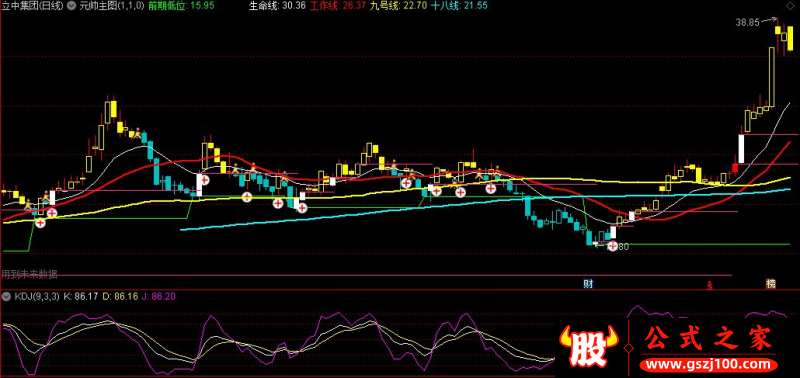
Task: Click the KDJ(9,3,3) parameter label
Action: (37, 296)
